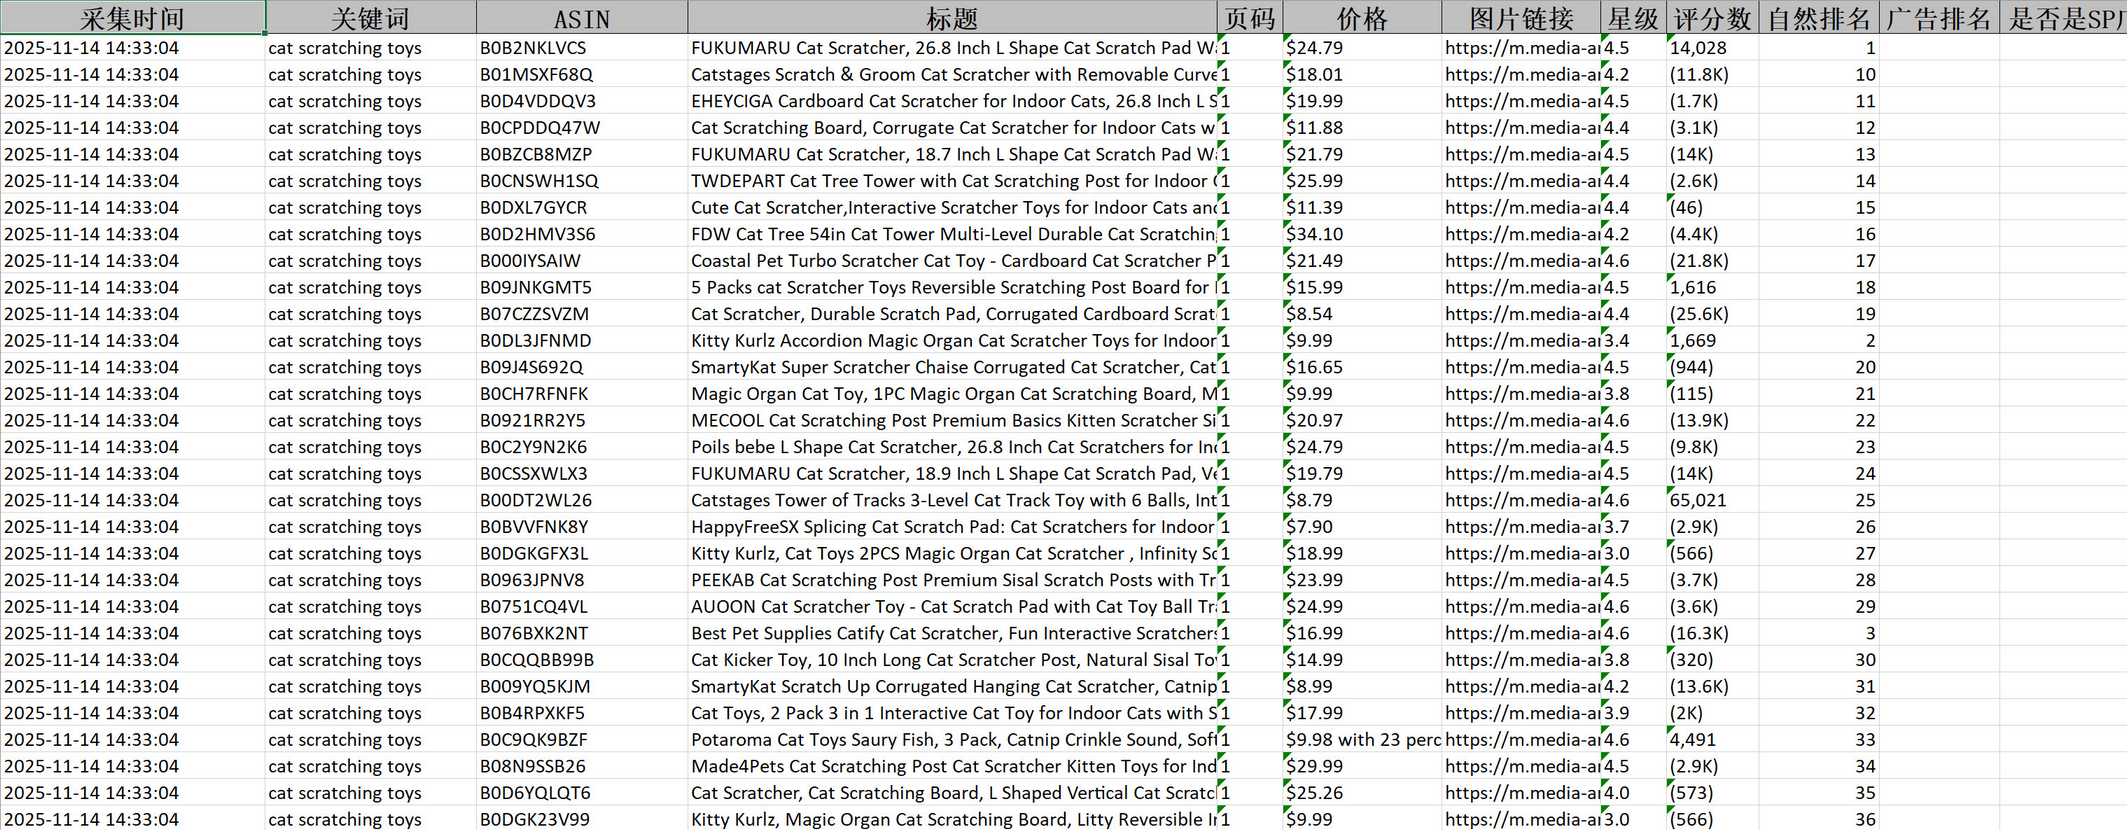Select the 标题 column header
Screen dimensions: 2127x830
951,18
